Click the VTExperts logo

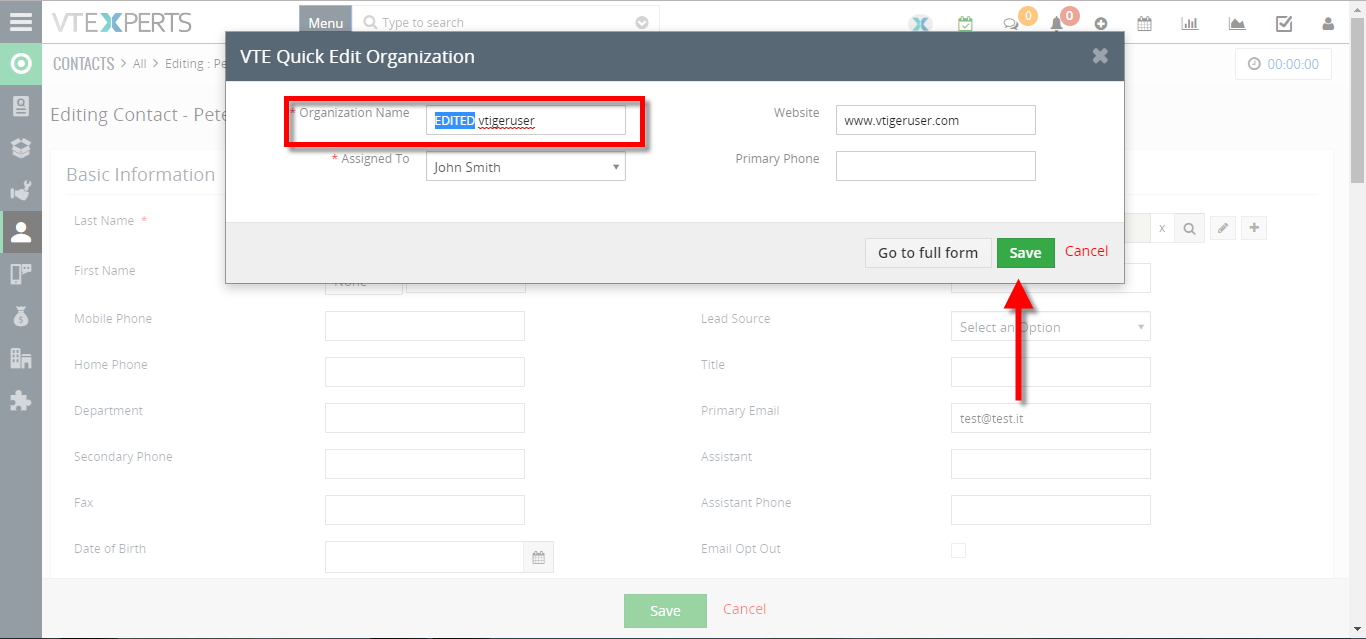122,22
